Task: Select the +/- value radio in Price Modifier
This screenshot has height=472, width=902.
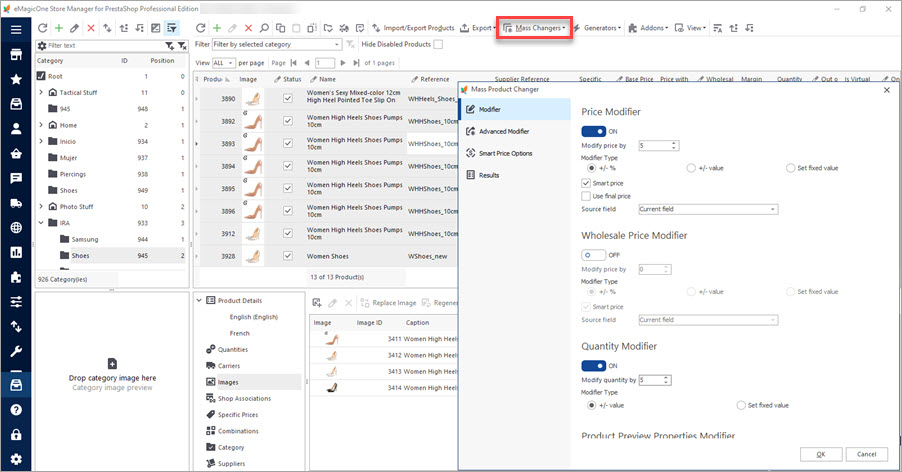Action: click(691, 168)
